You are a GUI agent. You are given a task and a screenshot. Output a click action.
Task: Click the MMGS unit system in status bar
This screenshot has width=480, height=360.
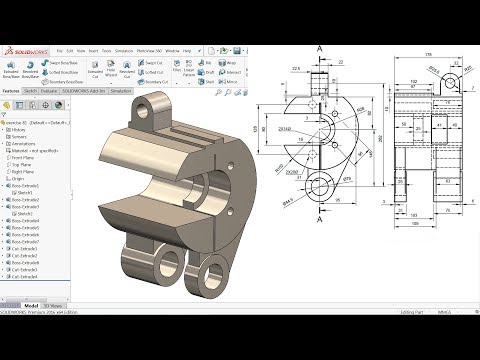pos(444,312)
